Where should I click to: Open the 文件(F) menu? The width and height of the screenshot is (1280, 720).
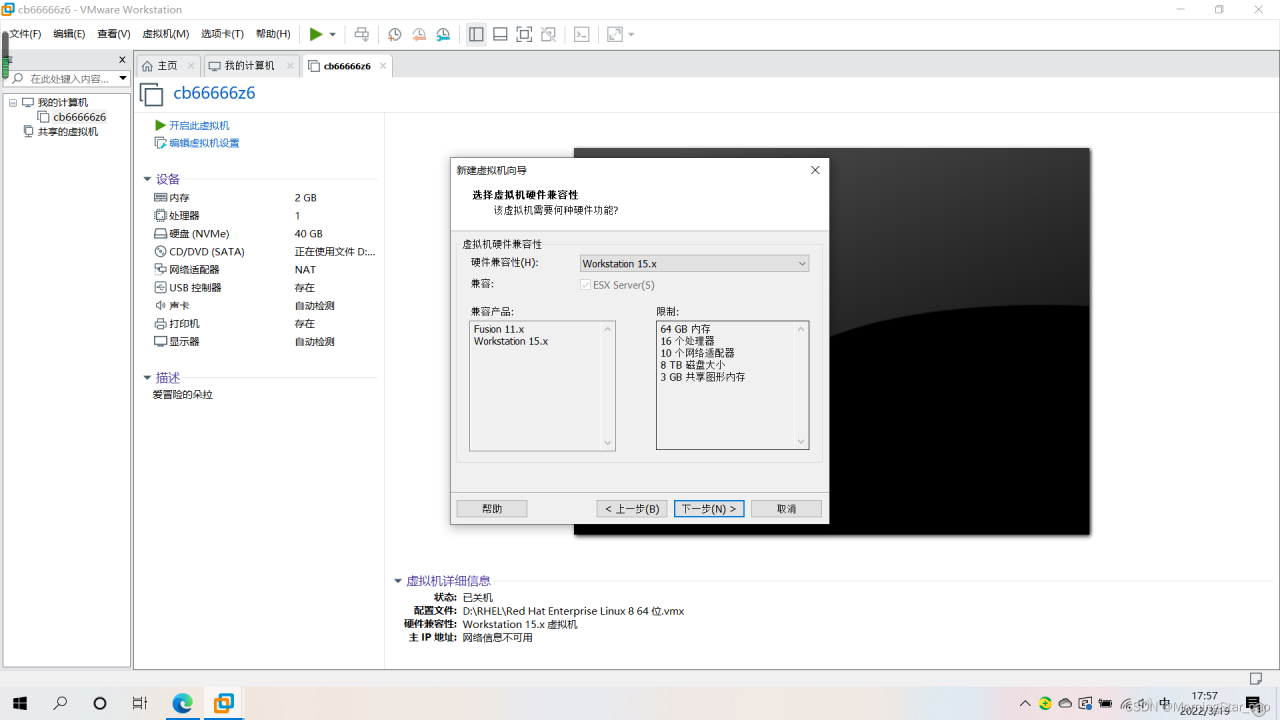point(25,34)
